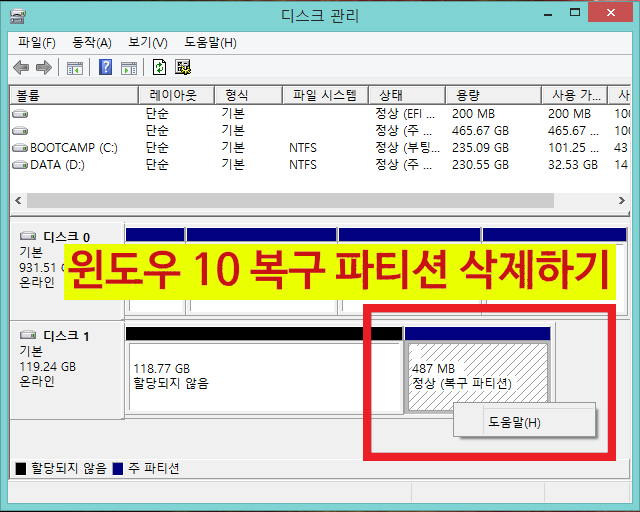Sort by the 용량 column header
The height and width of the screenshot is (512, 640).
pyautogui.click(x=493, y=96)
